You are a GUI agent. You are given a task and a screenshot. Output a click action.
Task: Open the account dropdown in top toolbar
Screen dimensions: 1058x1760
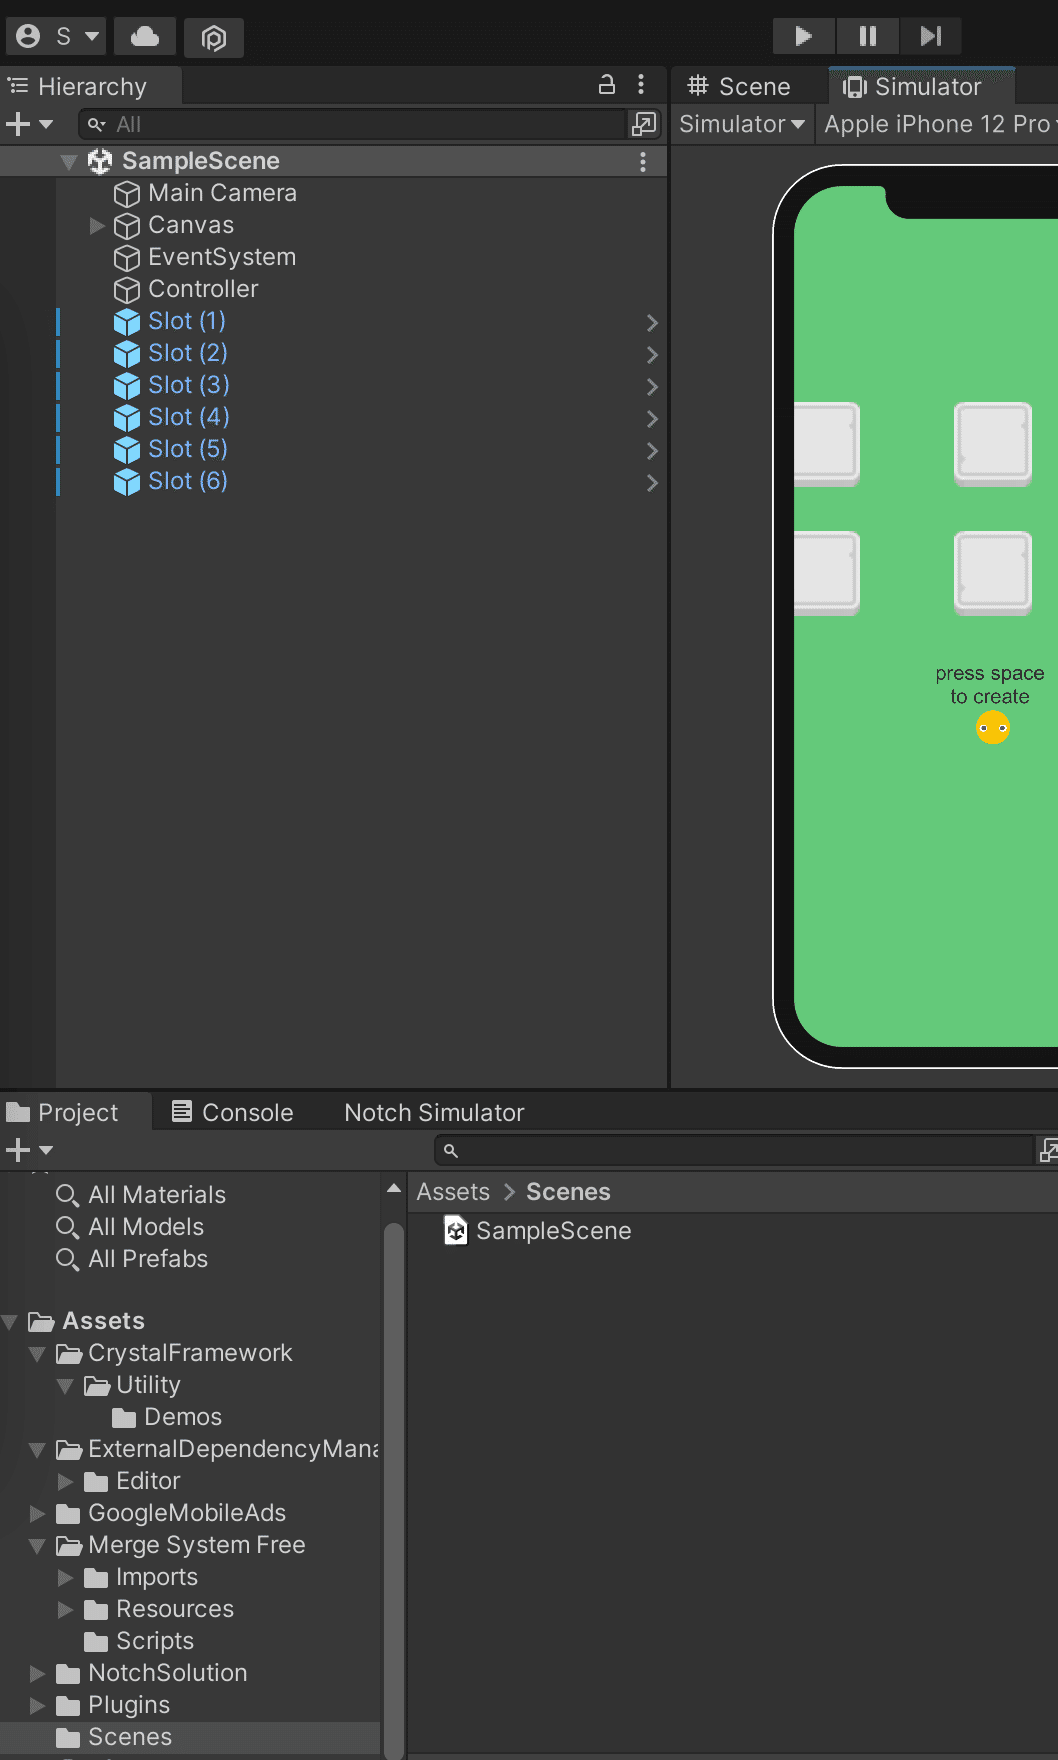tap(57, 37)
